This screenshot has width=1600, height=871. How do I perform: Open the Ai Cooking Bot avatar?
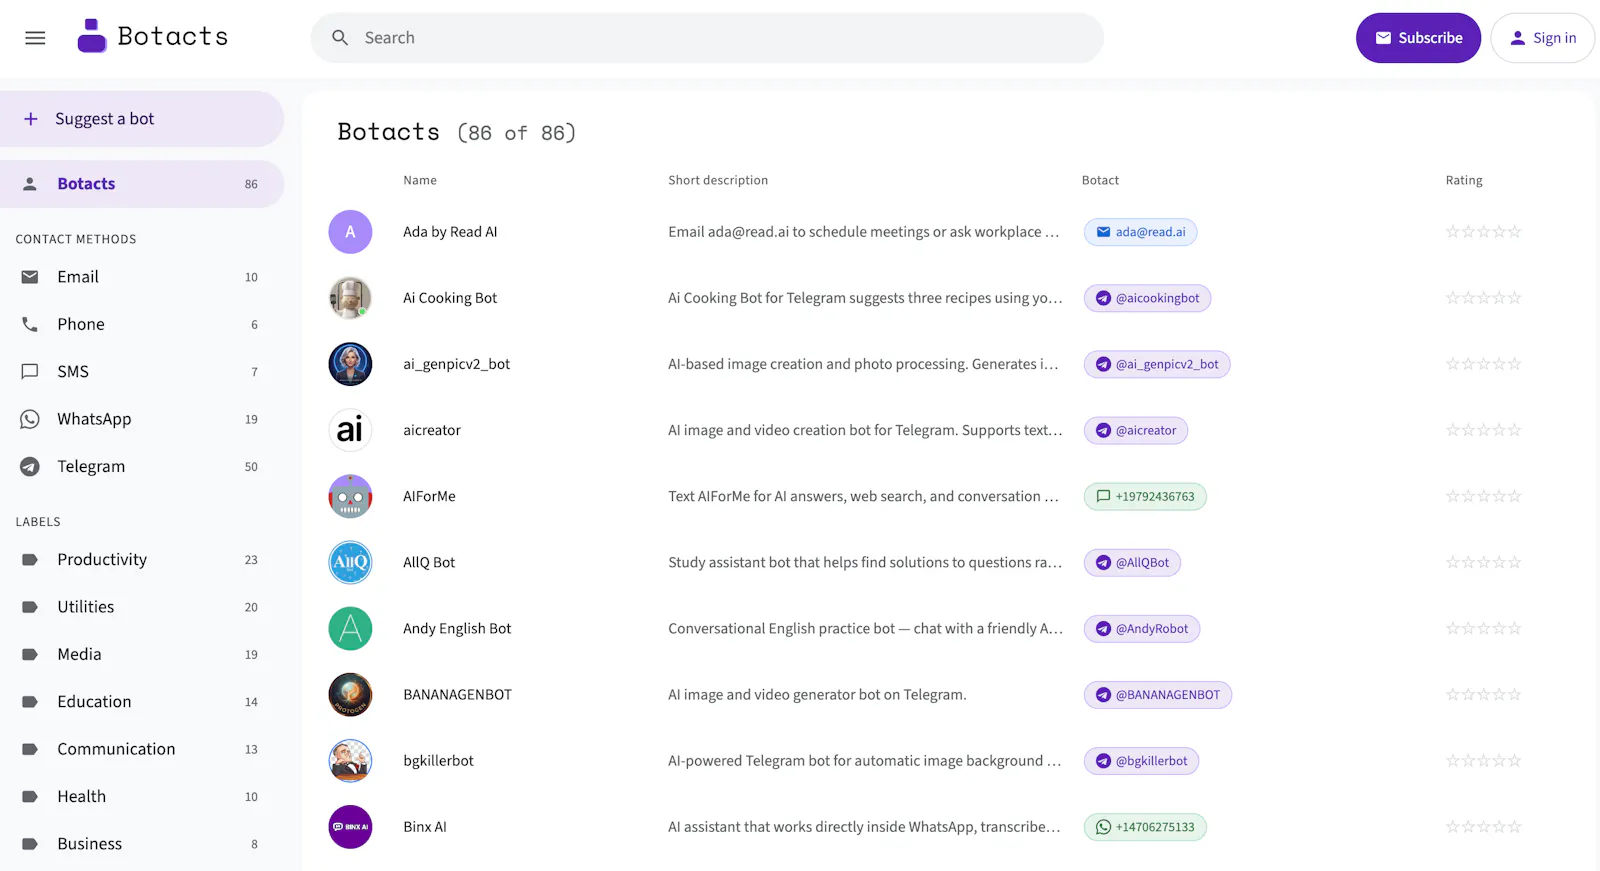(350, 298)
